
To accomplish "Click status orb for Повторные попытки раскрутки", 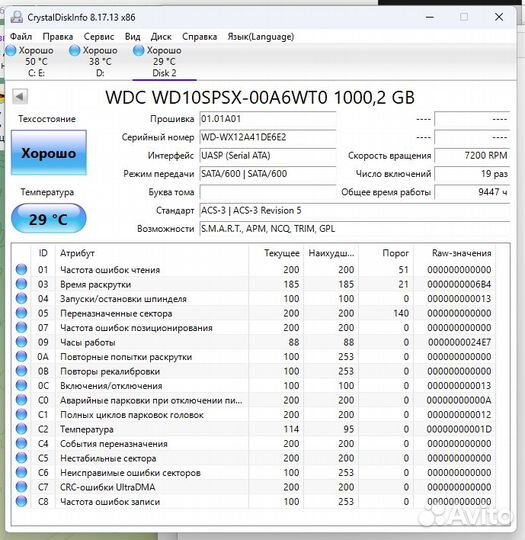I will tap(21, 356).
